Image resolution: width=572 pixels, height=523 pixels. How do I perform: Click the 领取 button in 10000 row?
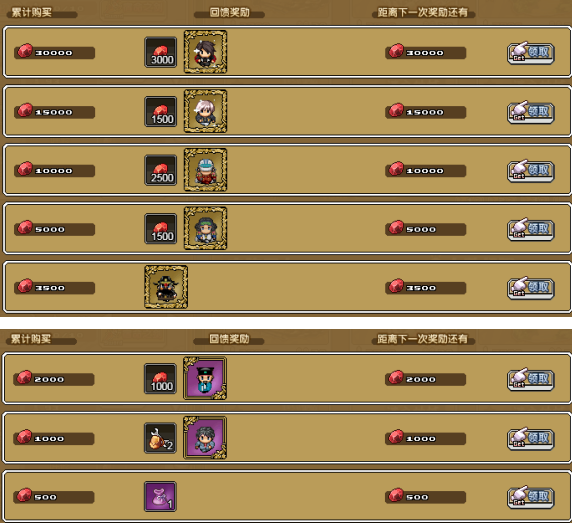pyautogui.click(x=531, y=171)
